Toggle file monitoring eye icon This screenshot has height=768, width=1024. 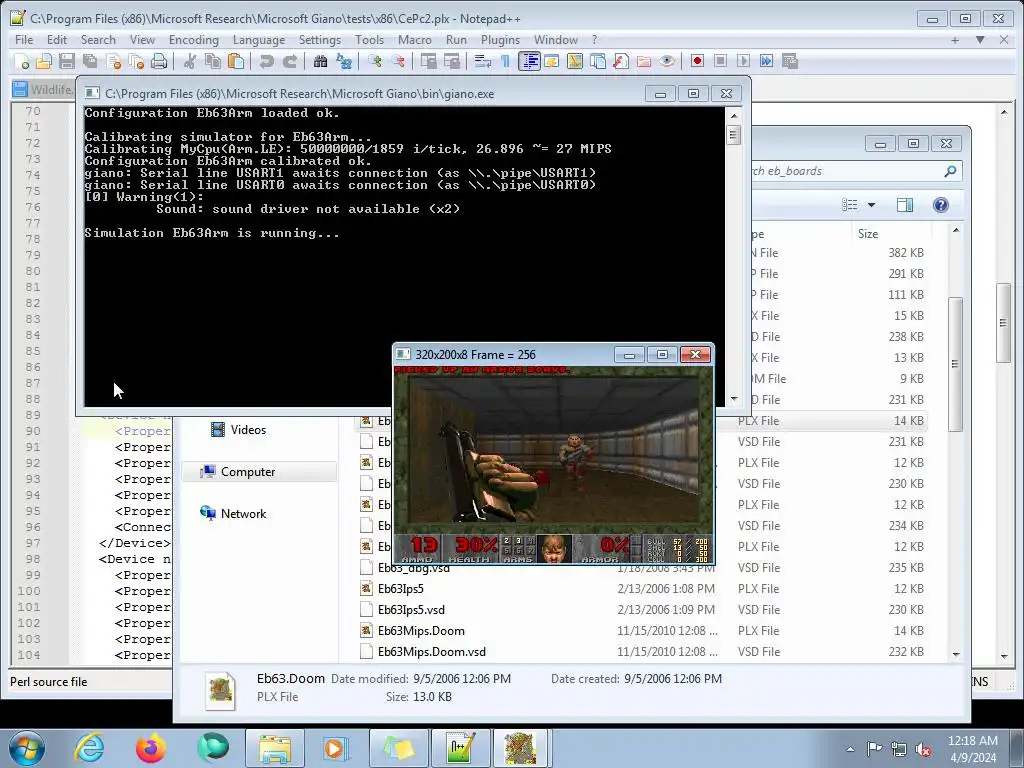click(x=667, y=61)
